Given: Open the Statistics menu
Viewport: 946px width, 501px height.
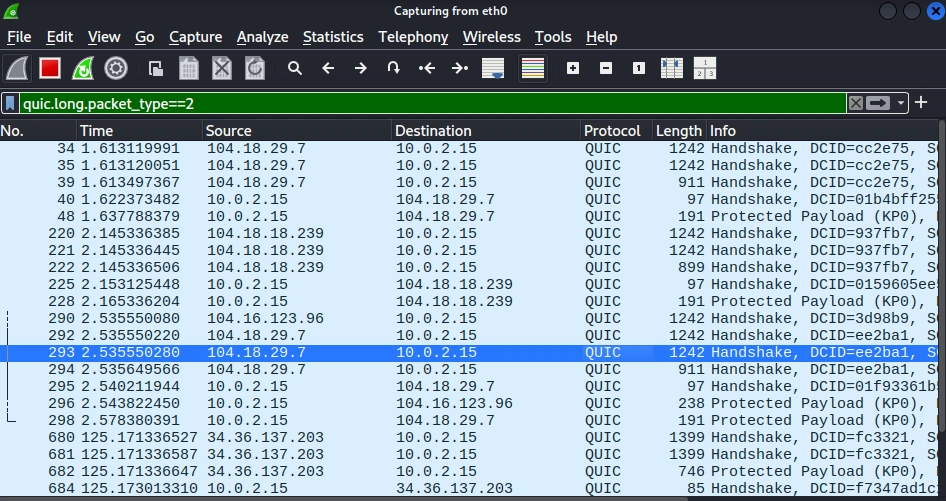Looking at the screenshot, I should click(333, 37).
